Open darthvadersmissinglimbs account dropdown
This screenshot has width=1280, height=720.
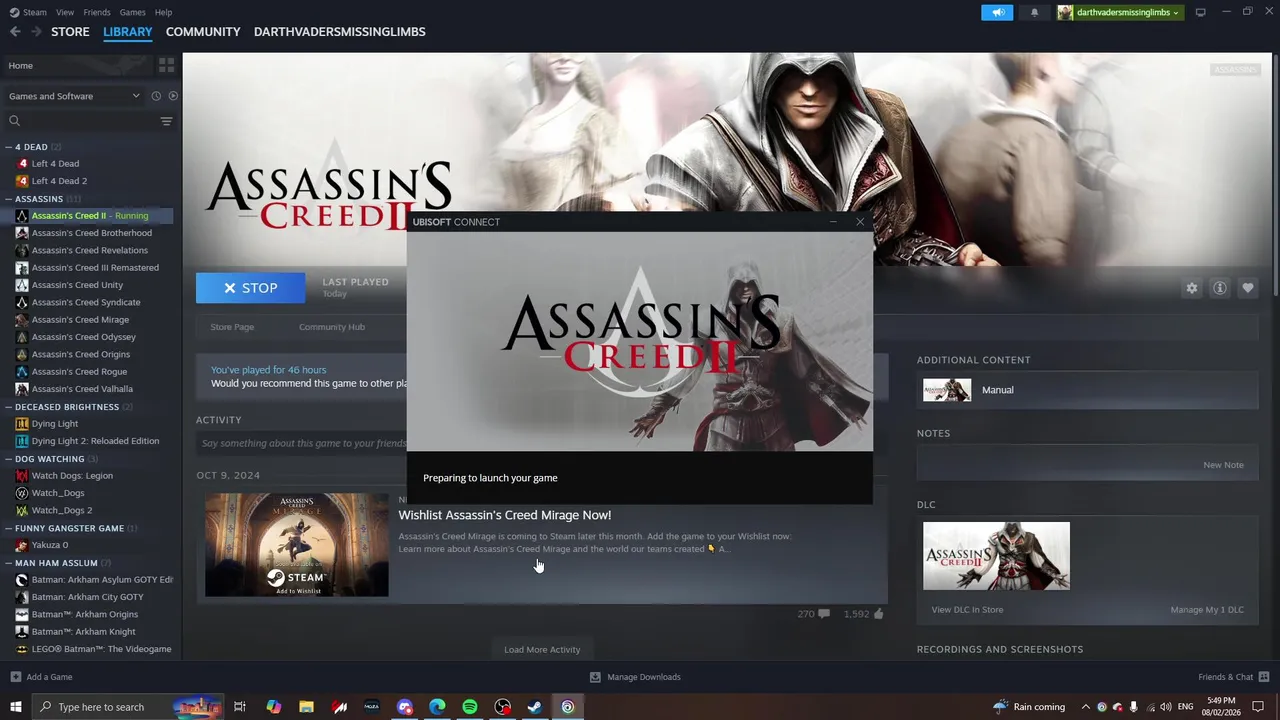click(1120, 12)
